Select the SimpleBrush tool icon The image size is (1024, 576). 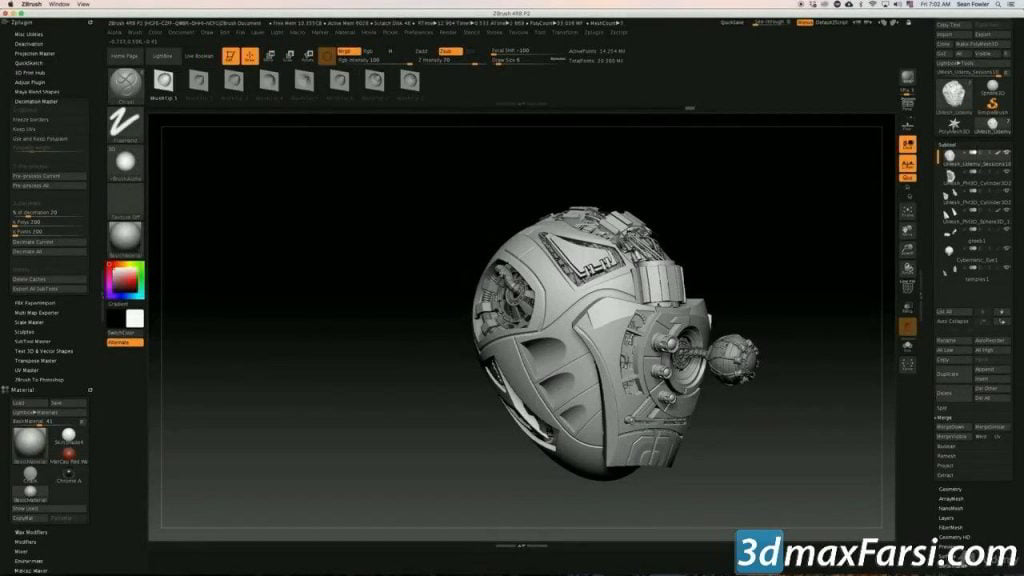coord(991,103)
